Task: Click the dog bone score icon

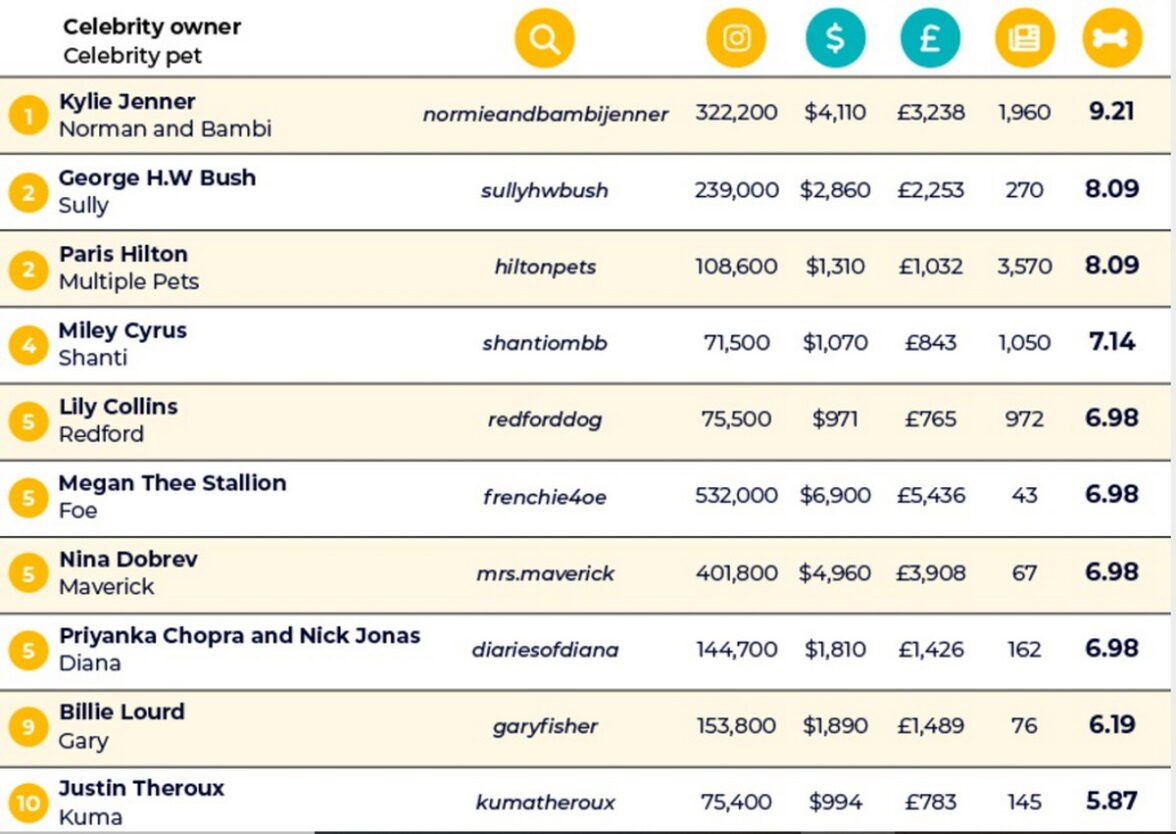Action: point(1112,39)
